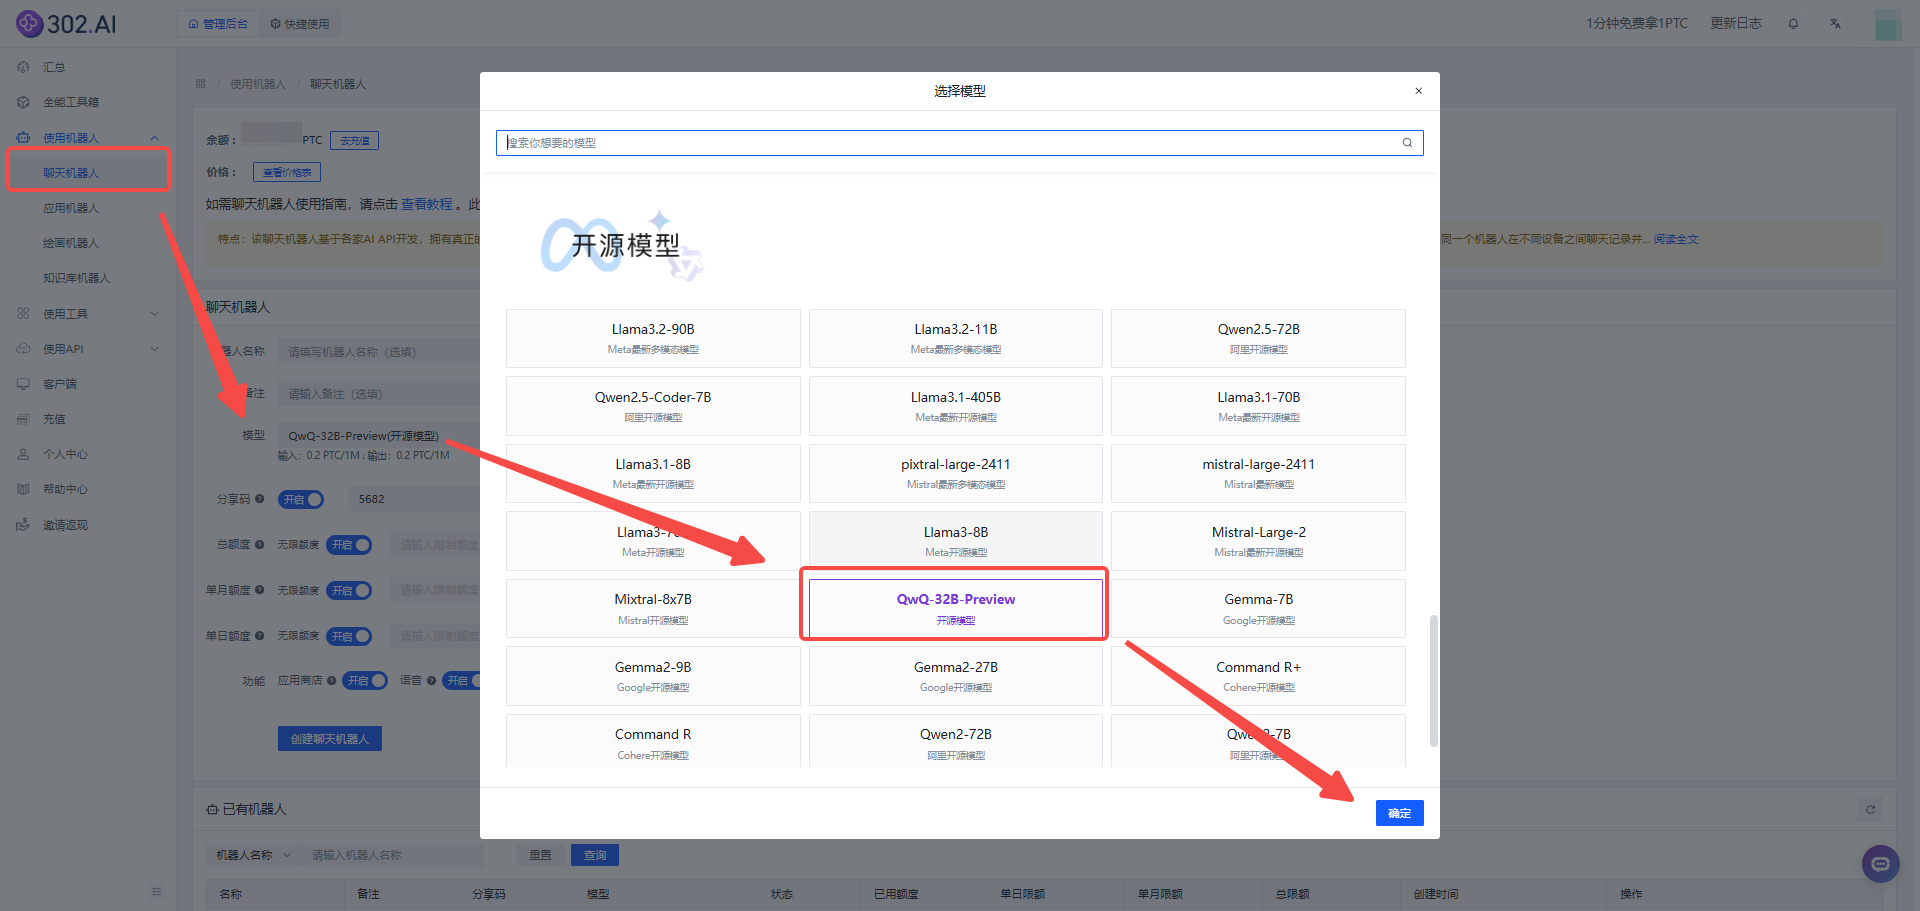Click the 充值 wallet icon

tap(23, 419)
